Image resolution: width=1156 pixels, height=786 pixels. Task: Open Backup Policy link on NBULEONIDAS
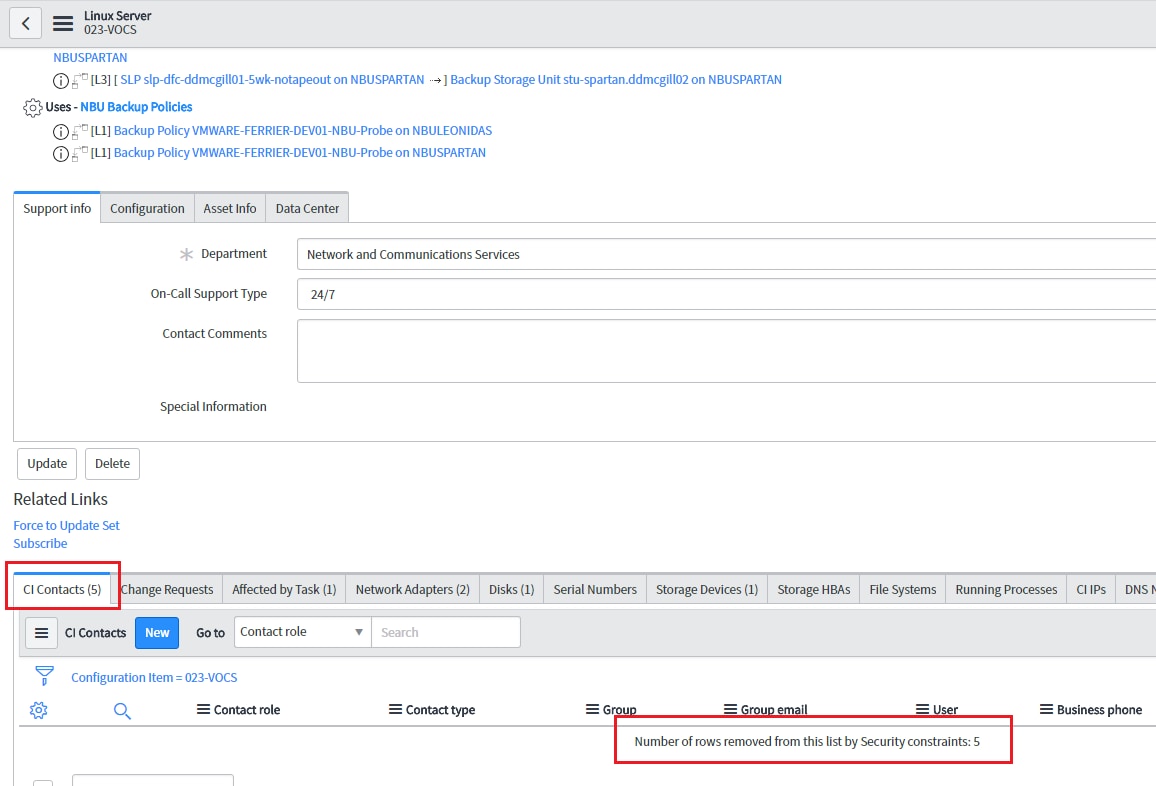(302, 131)
